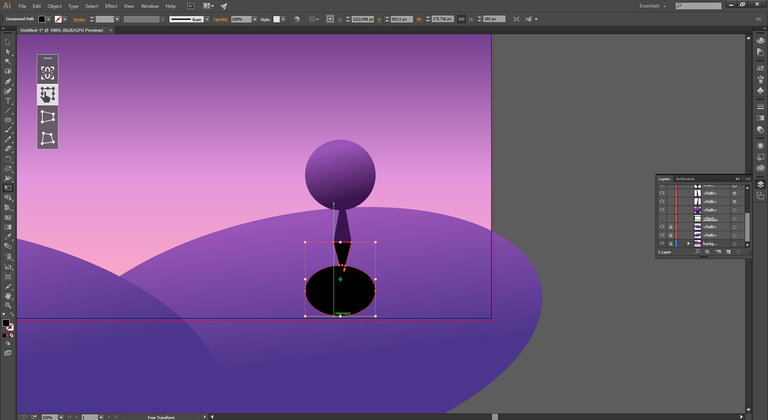768x420 pixels.
Task: Open the File menu
Action: (22, 6)
